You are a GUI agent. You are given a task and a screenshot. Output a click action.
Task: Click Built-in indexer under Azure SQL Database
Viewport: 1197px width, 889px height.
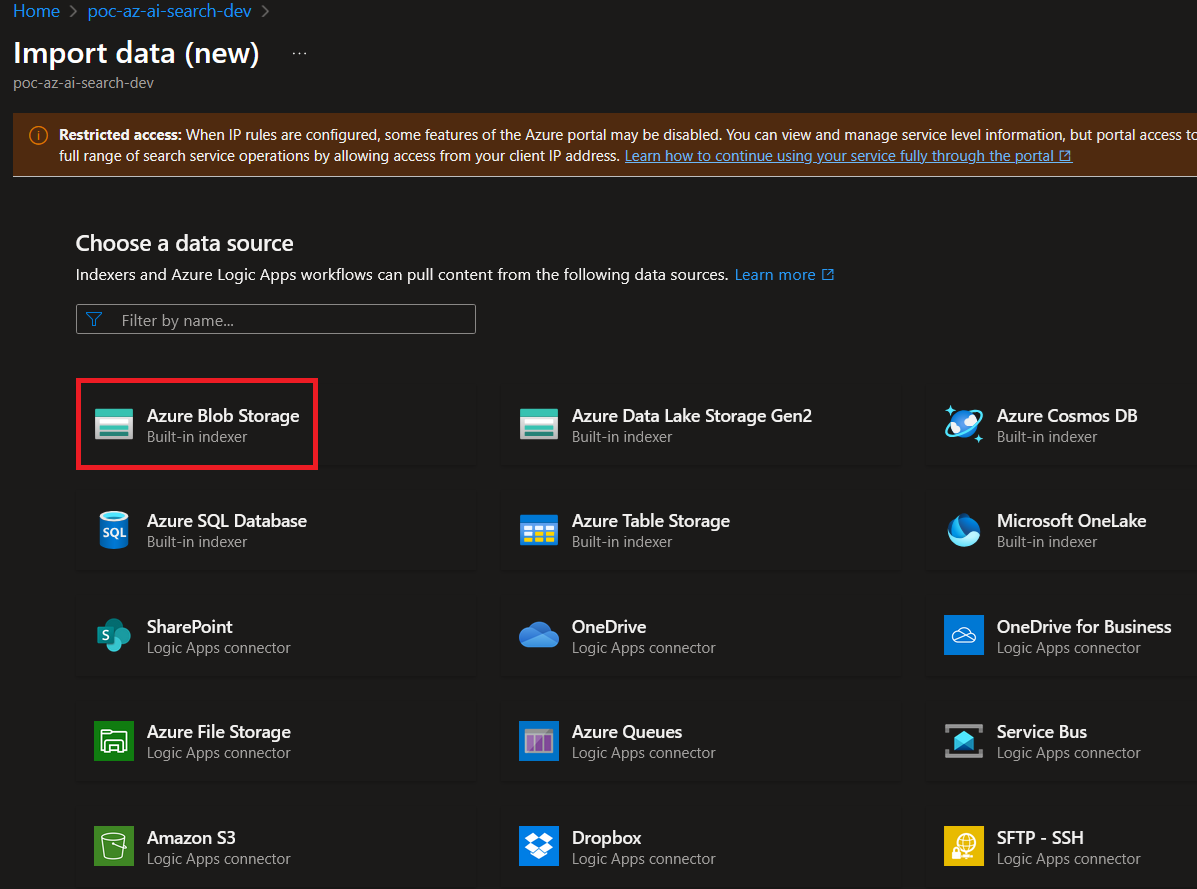[x=197, y=542]
